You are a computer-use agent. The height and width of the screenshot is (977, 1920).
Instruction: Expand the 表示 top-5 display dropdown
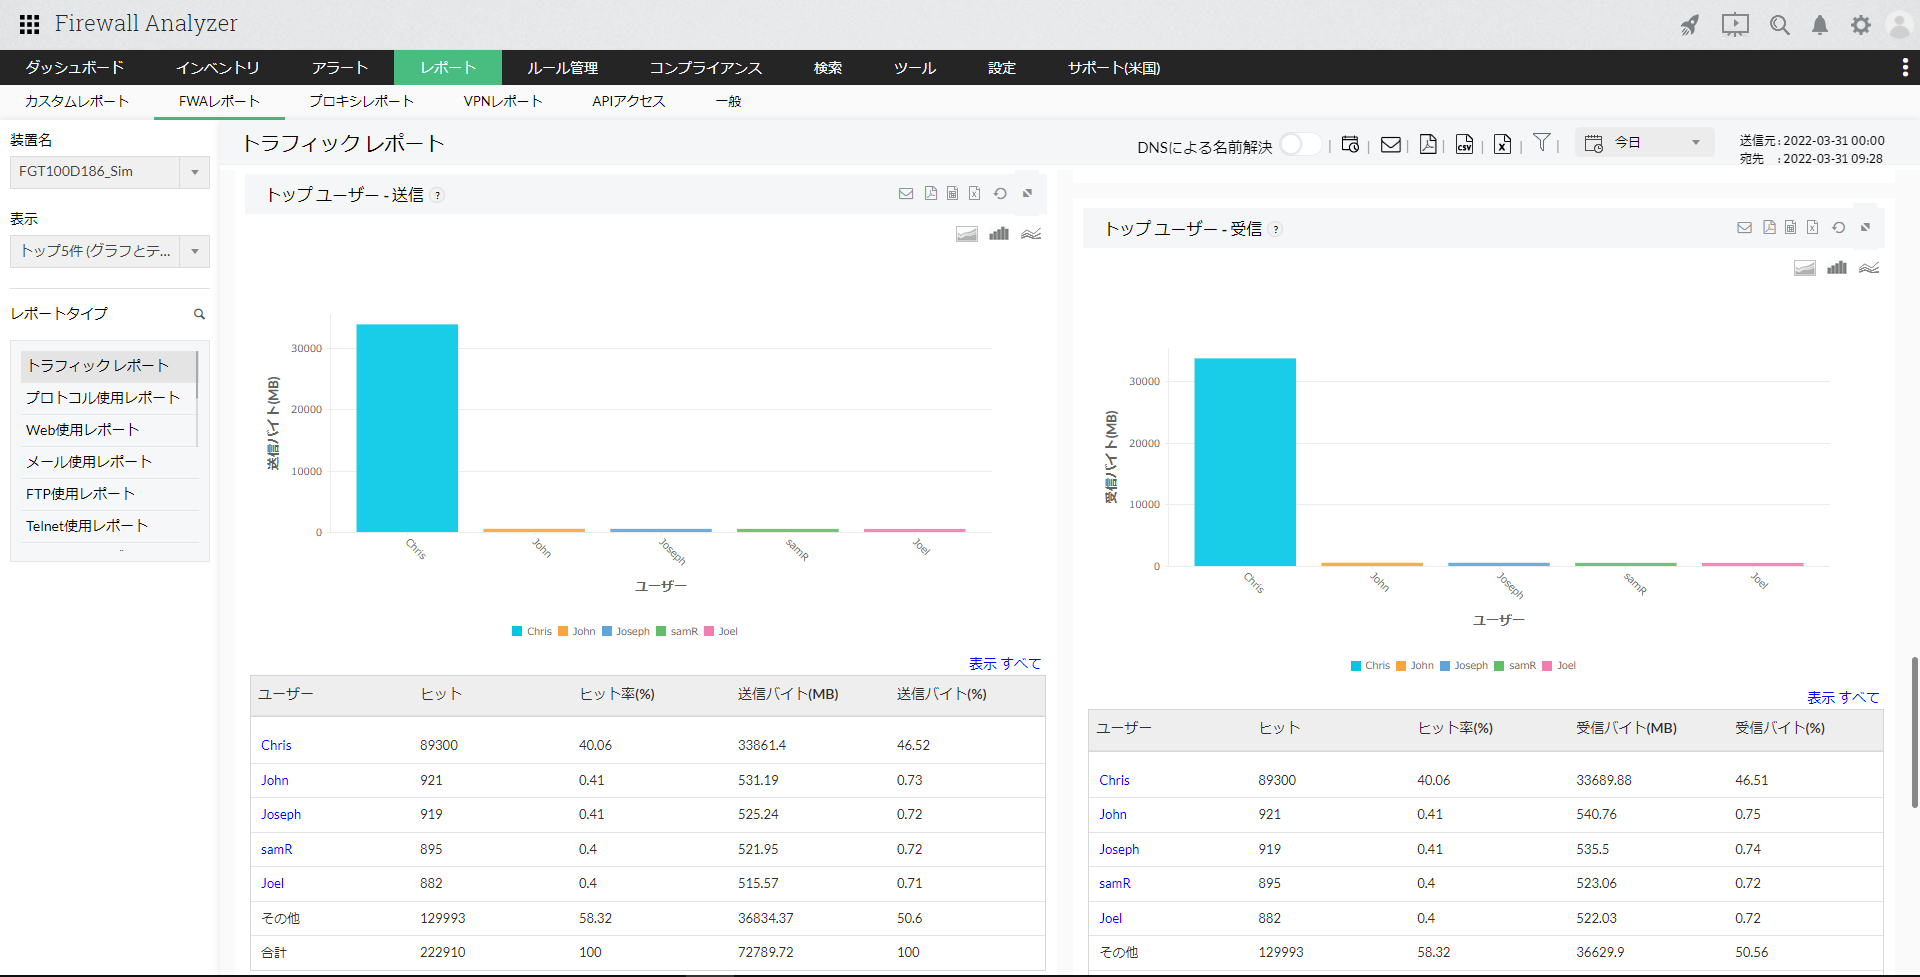coord(195,251)
